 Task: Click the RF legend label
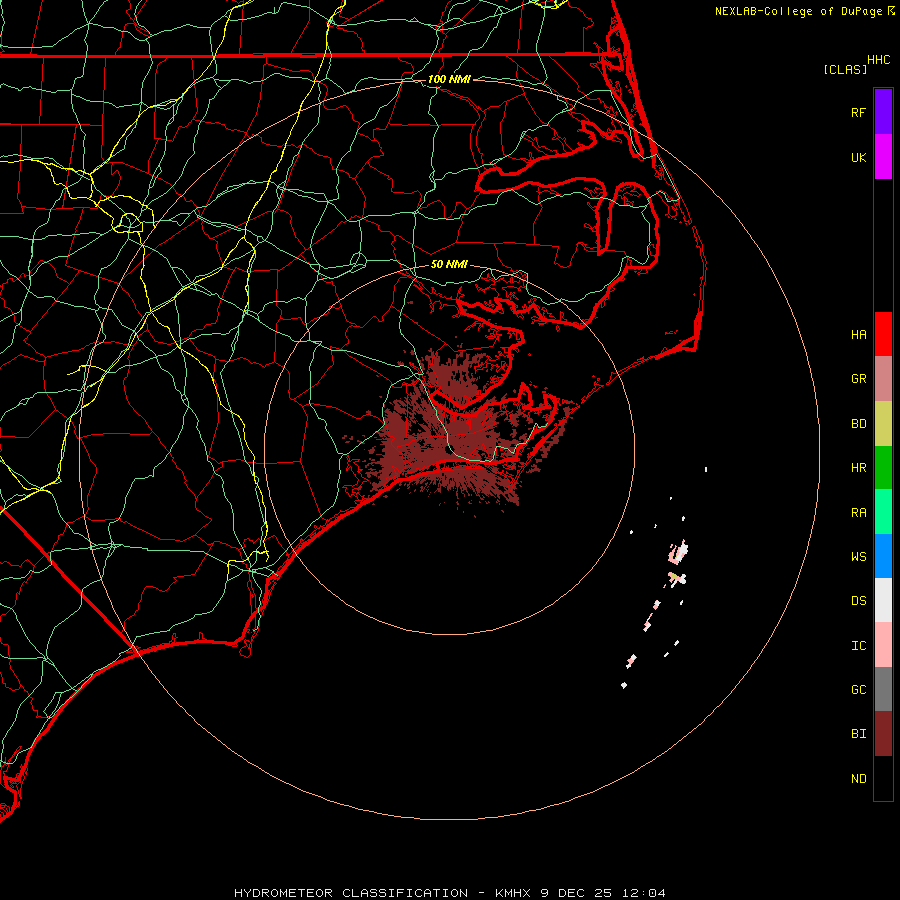click(x=858, y=112)
